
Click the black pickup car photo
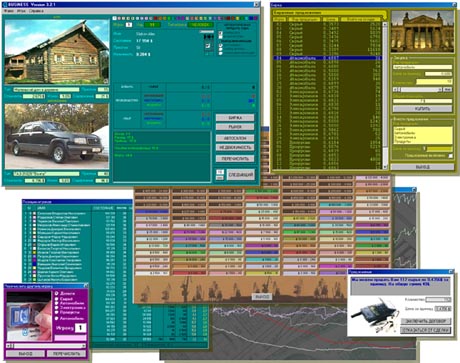(57, 136)
